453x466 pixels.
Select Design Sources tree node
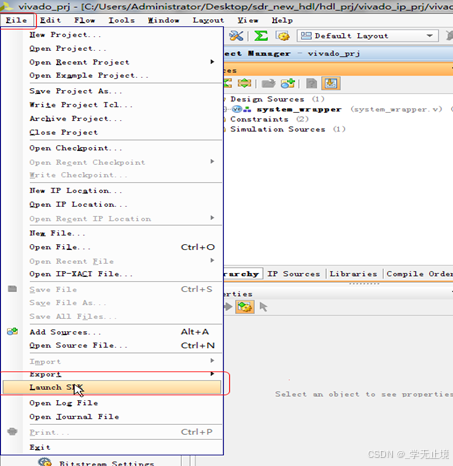(x=277, y=99)
